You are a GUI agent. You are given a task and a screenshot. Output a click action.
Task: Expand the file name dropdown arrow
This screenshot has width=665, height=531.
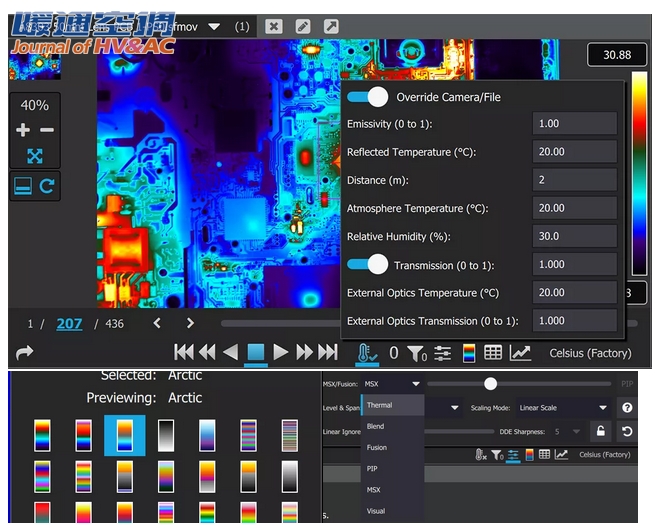pyautogui.click(x=214, y=27)
